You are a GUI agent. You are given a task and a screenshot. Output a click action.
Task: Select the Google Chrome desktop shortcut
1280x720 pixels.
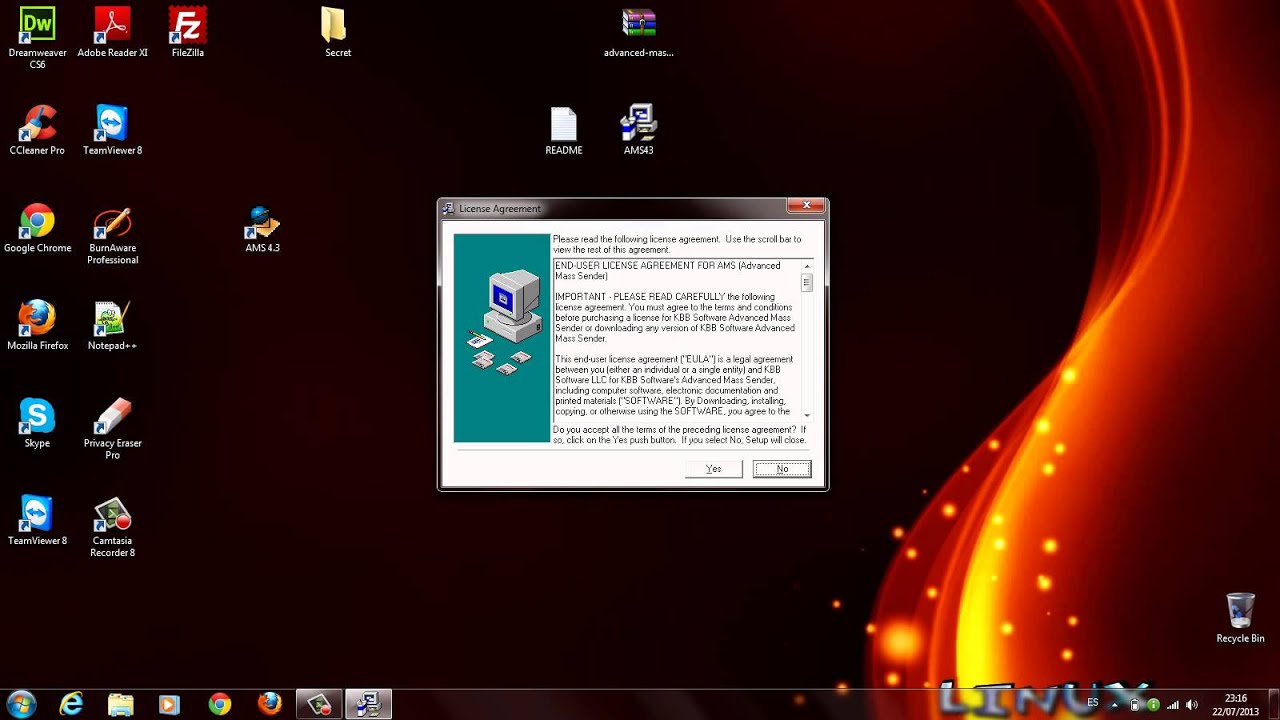pyautogui.click(x=37, y=228)
